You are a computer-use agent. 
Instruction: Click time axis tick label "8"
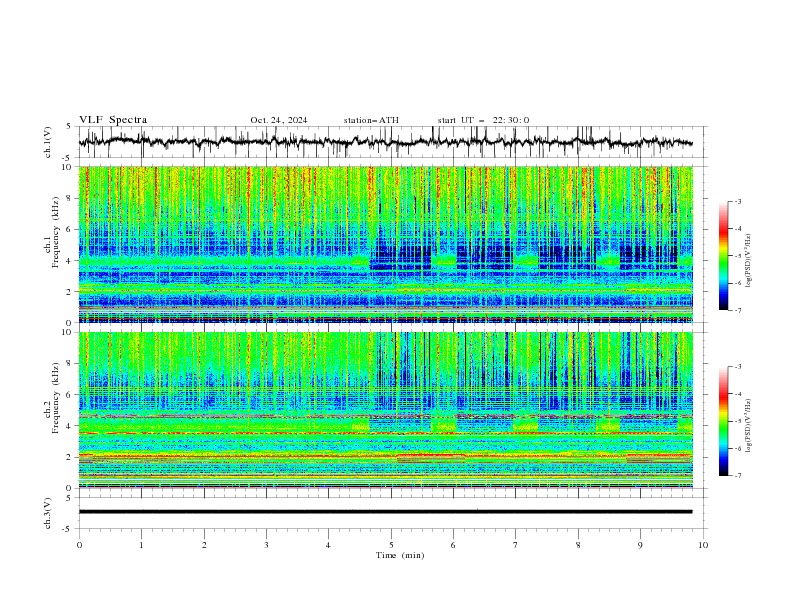[x=578, y=545]
